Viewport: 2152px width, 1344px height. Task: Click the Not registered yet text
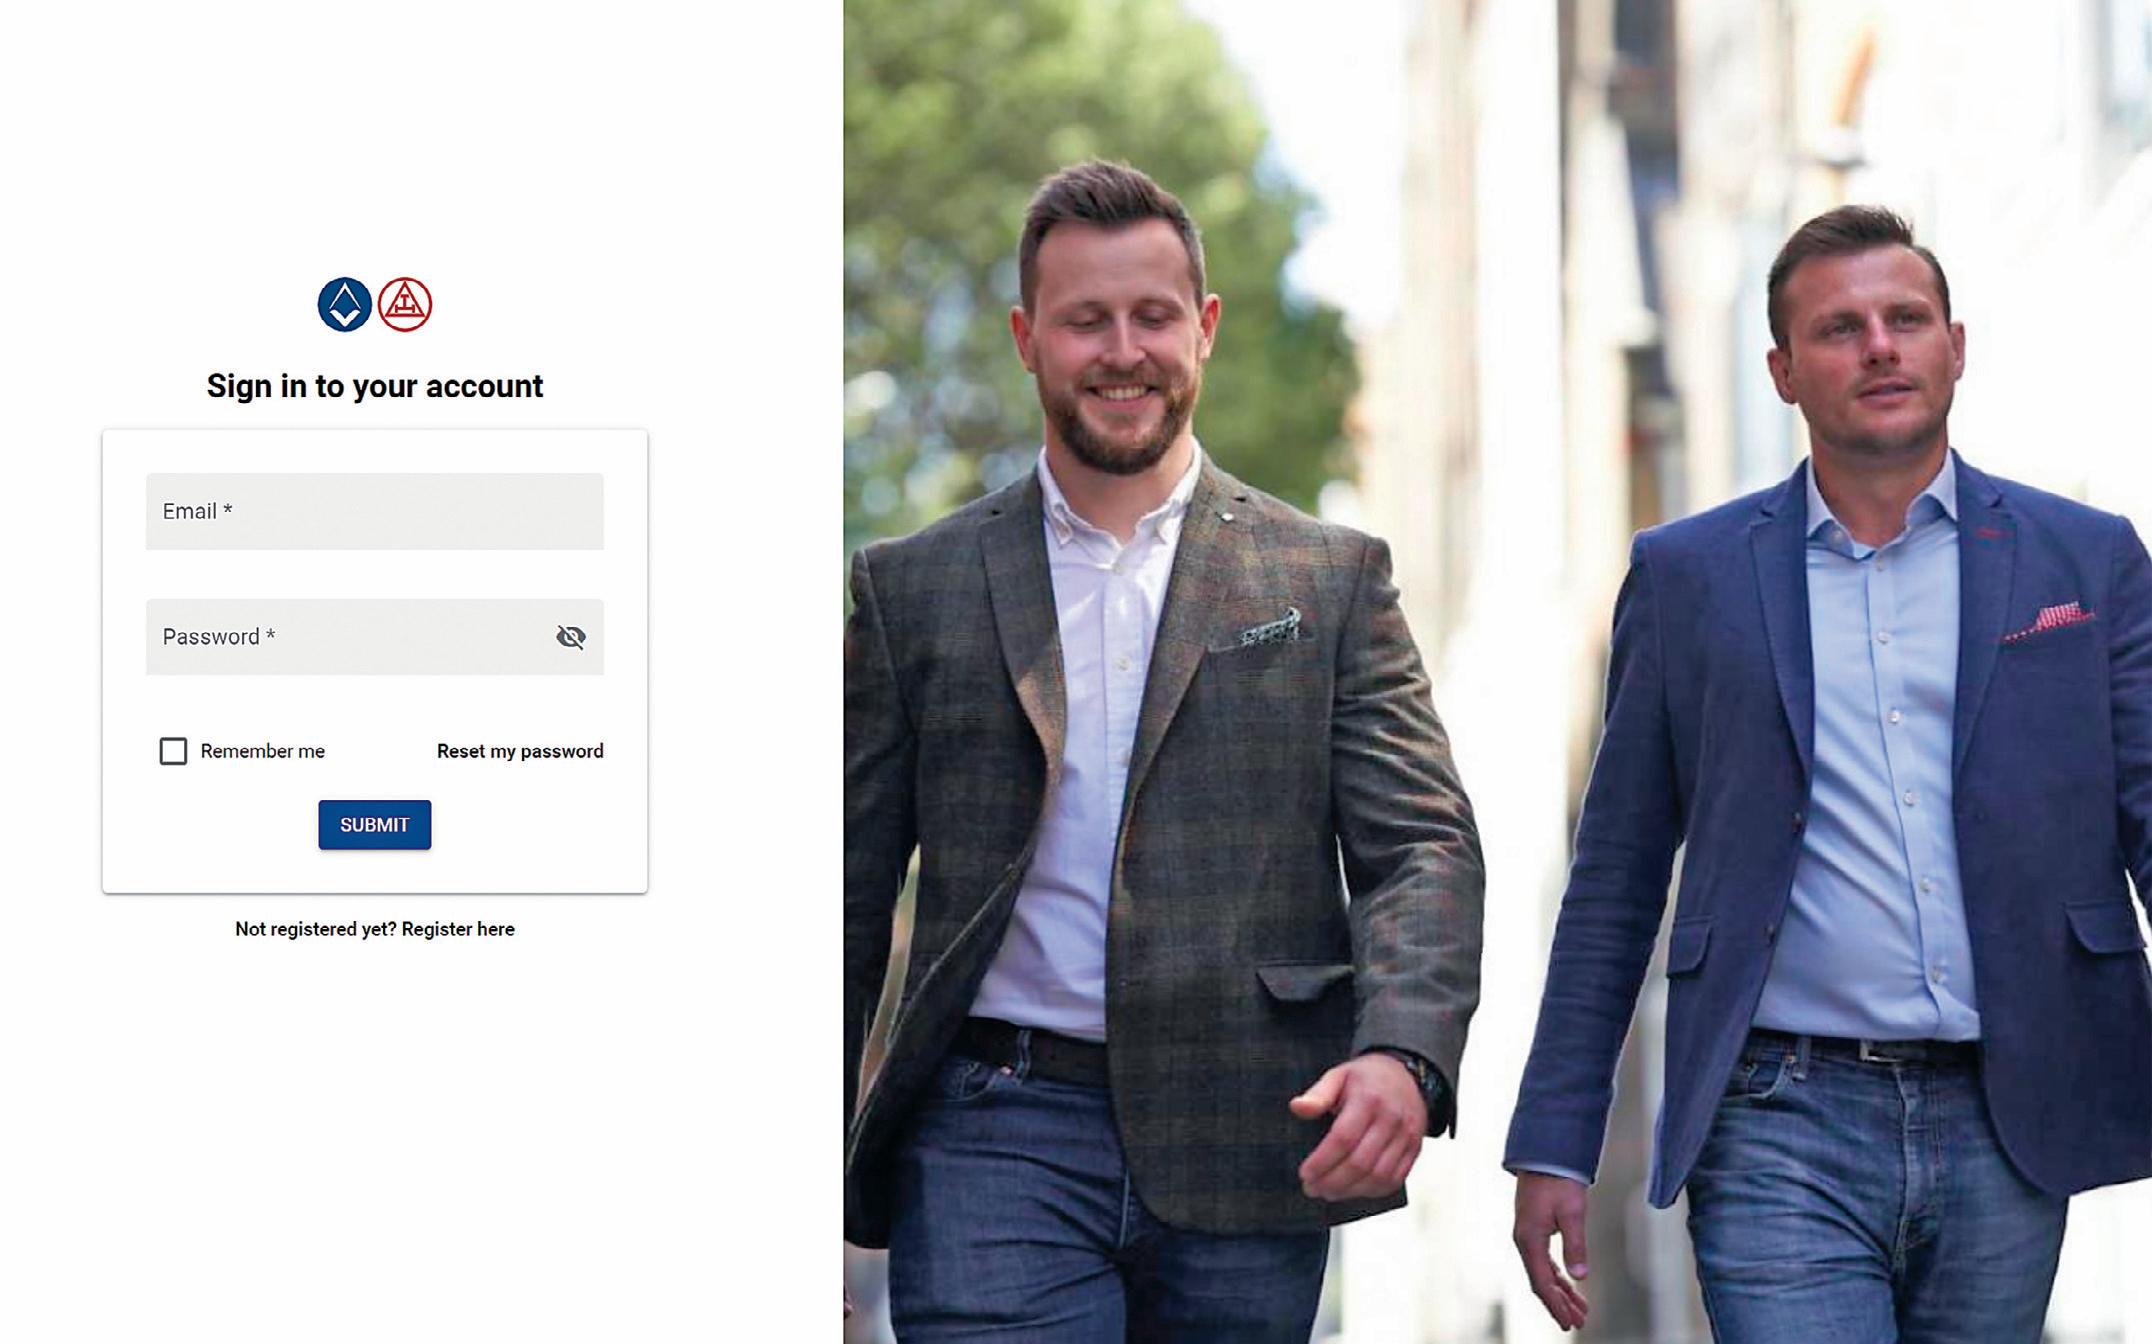coord(316,929)
